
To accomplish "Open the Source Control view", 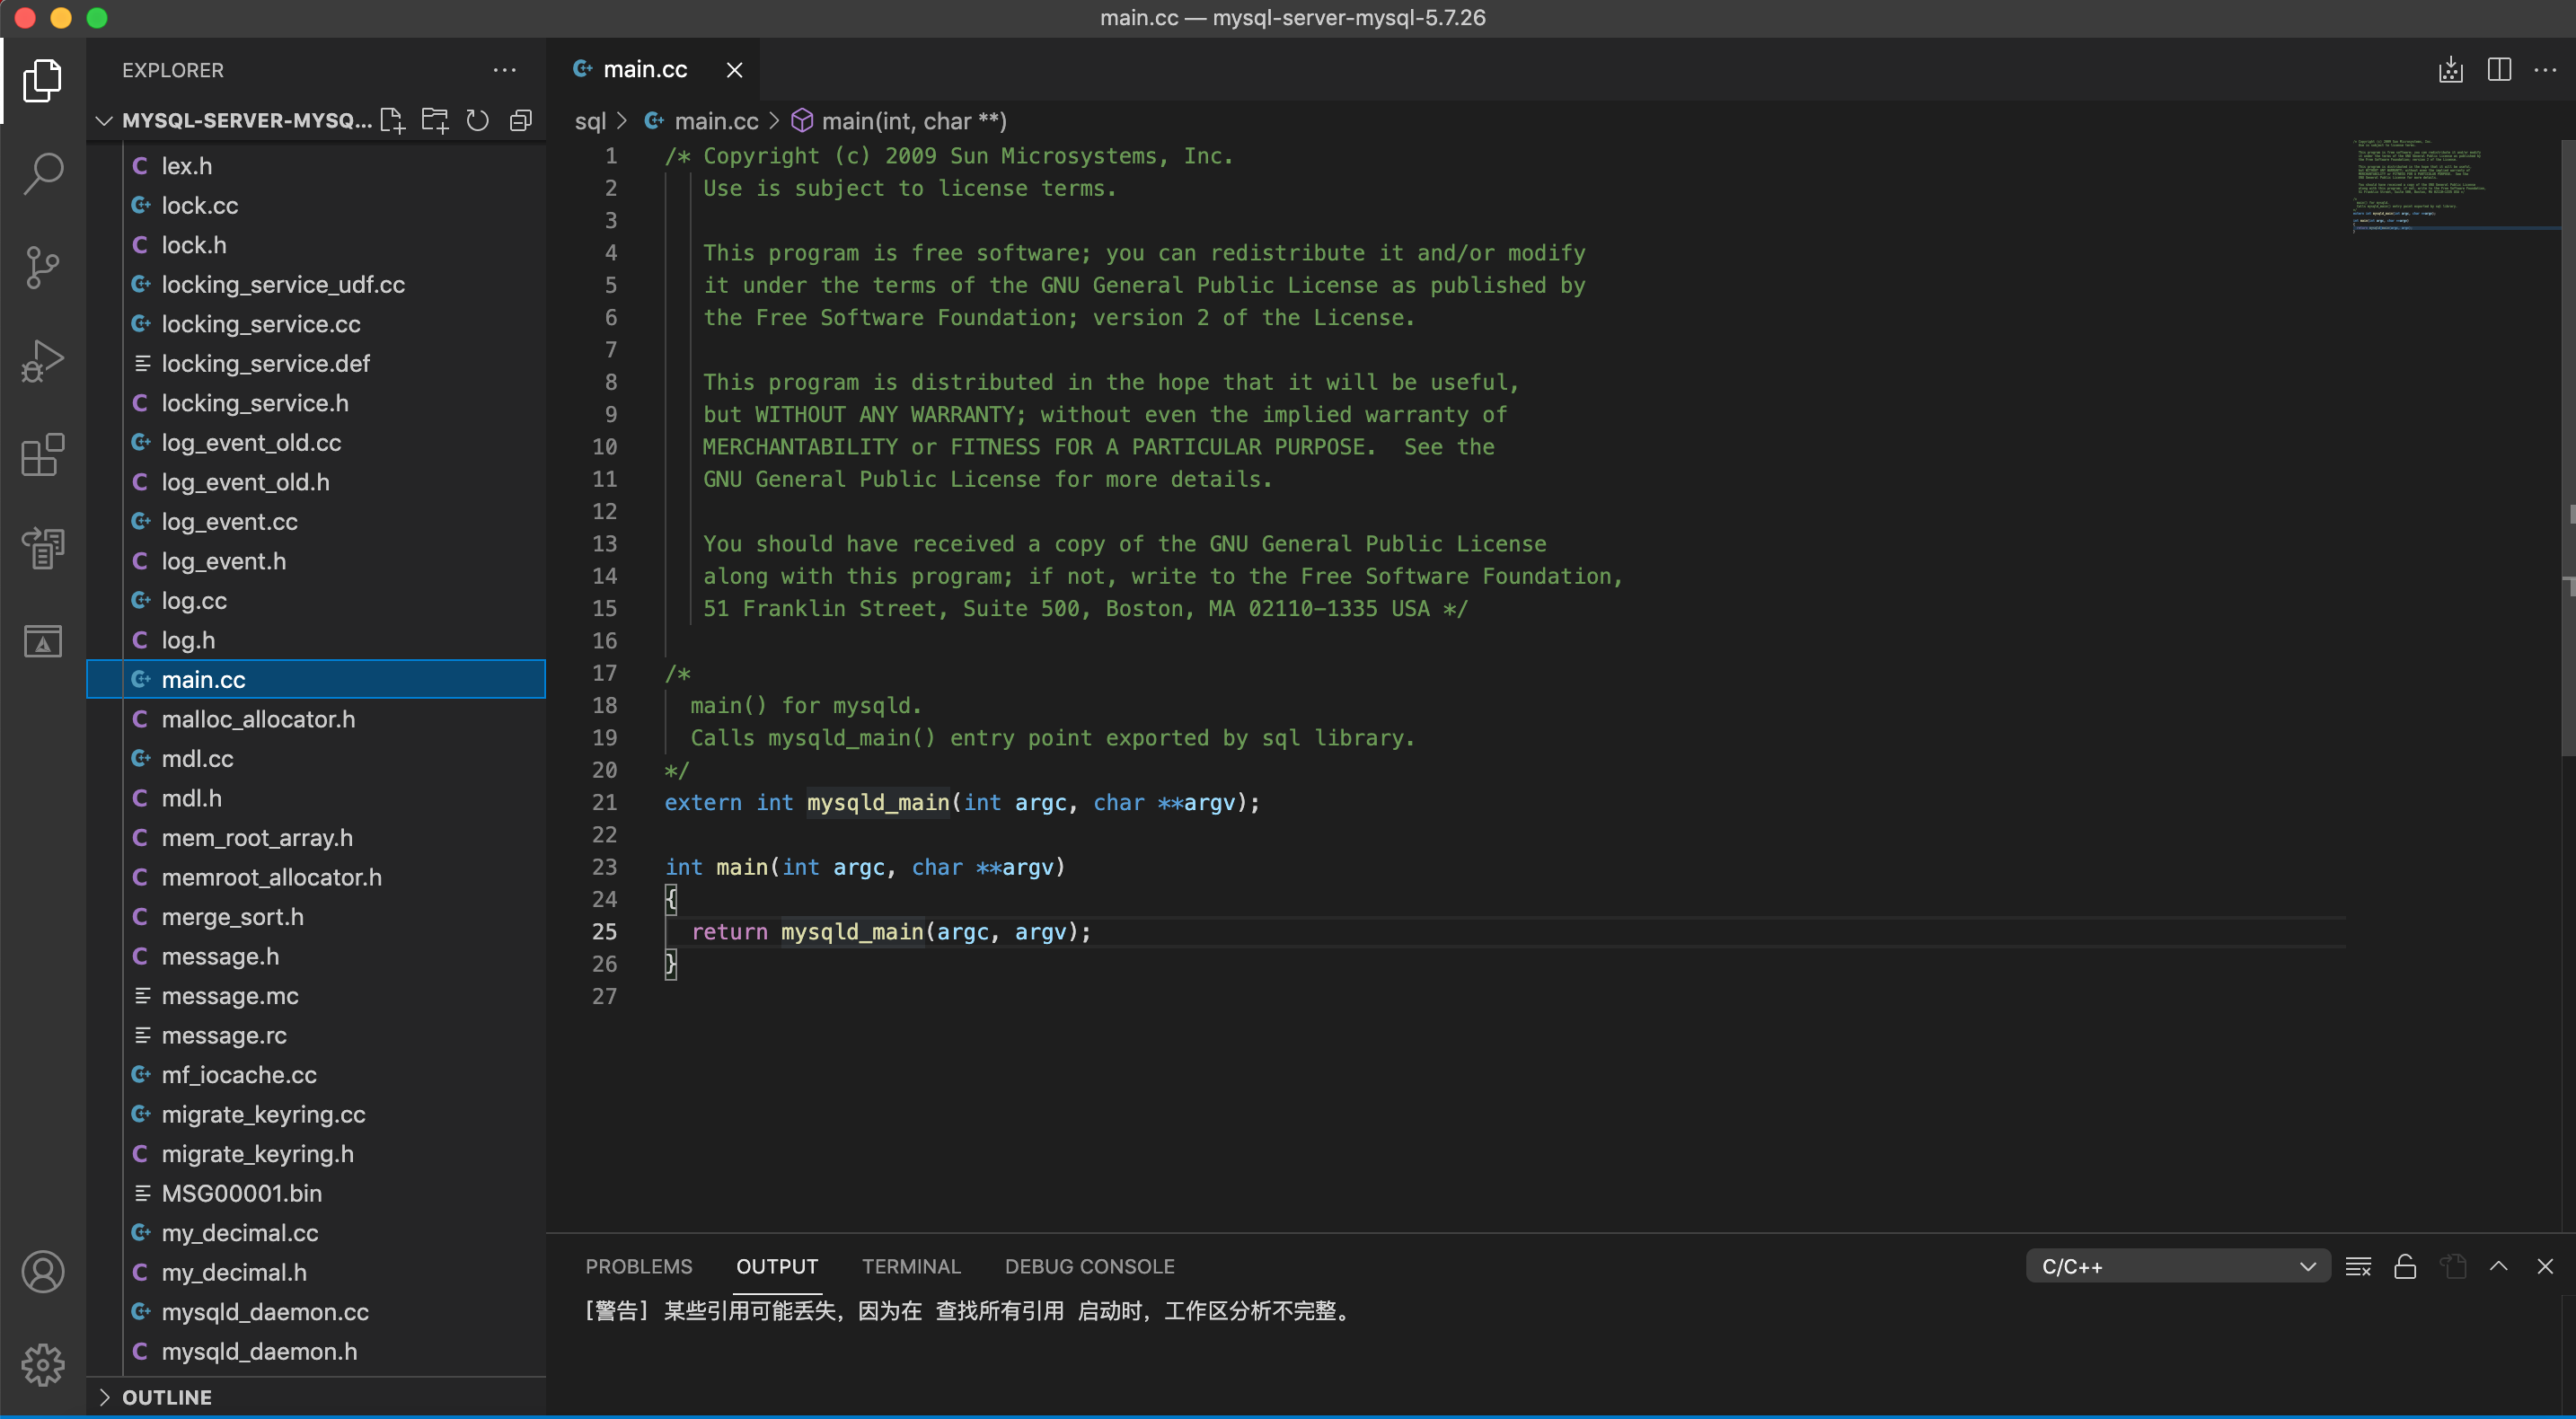I will tap(42, 267).
